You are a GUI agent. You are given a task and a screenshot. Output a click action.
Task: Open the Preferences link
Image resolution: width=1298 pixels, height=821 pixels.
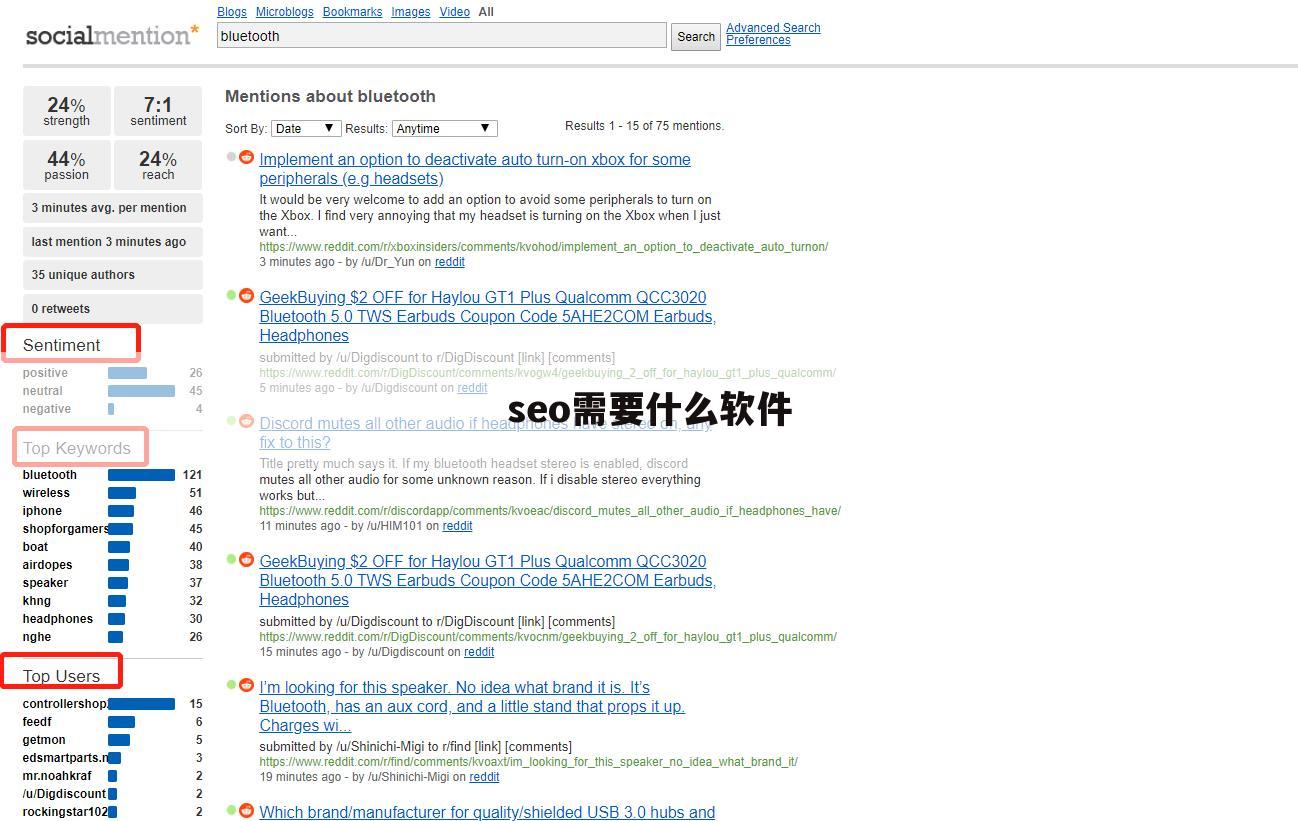[758, 40]
